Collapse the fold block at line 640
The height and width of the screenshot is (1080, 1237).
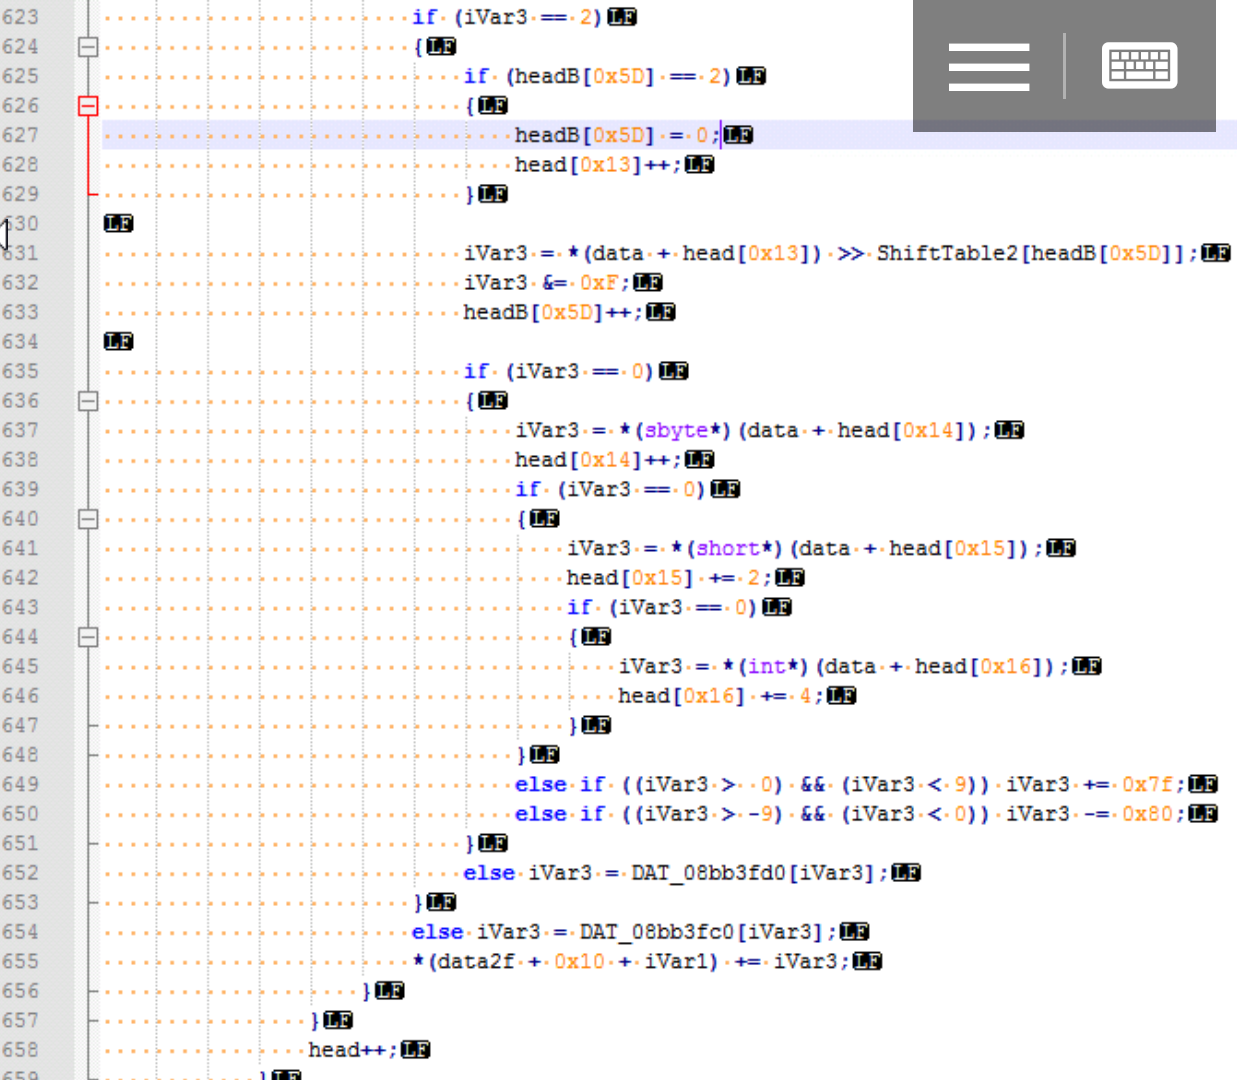tap(88, 519)
